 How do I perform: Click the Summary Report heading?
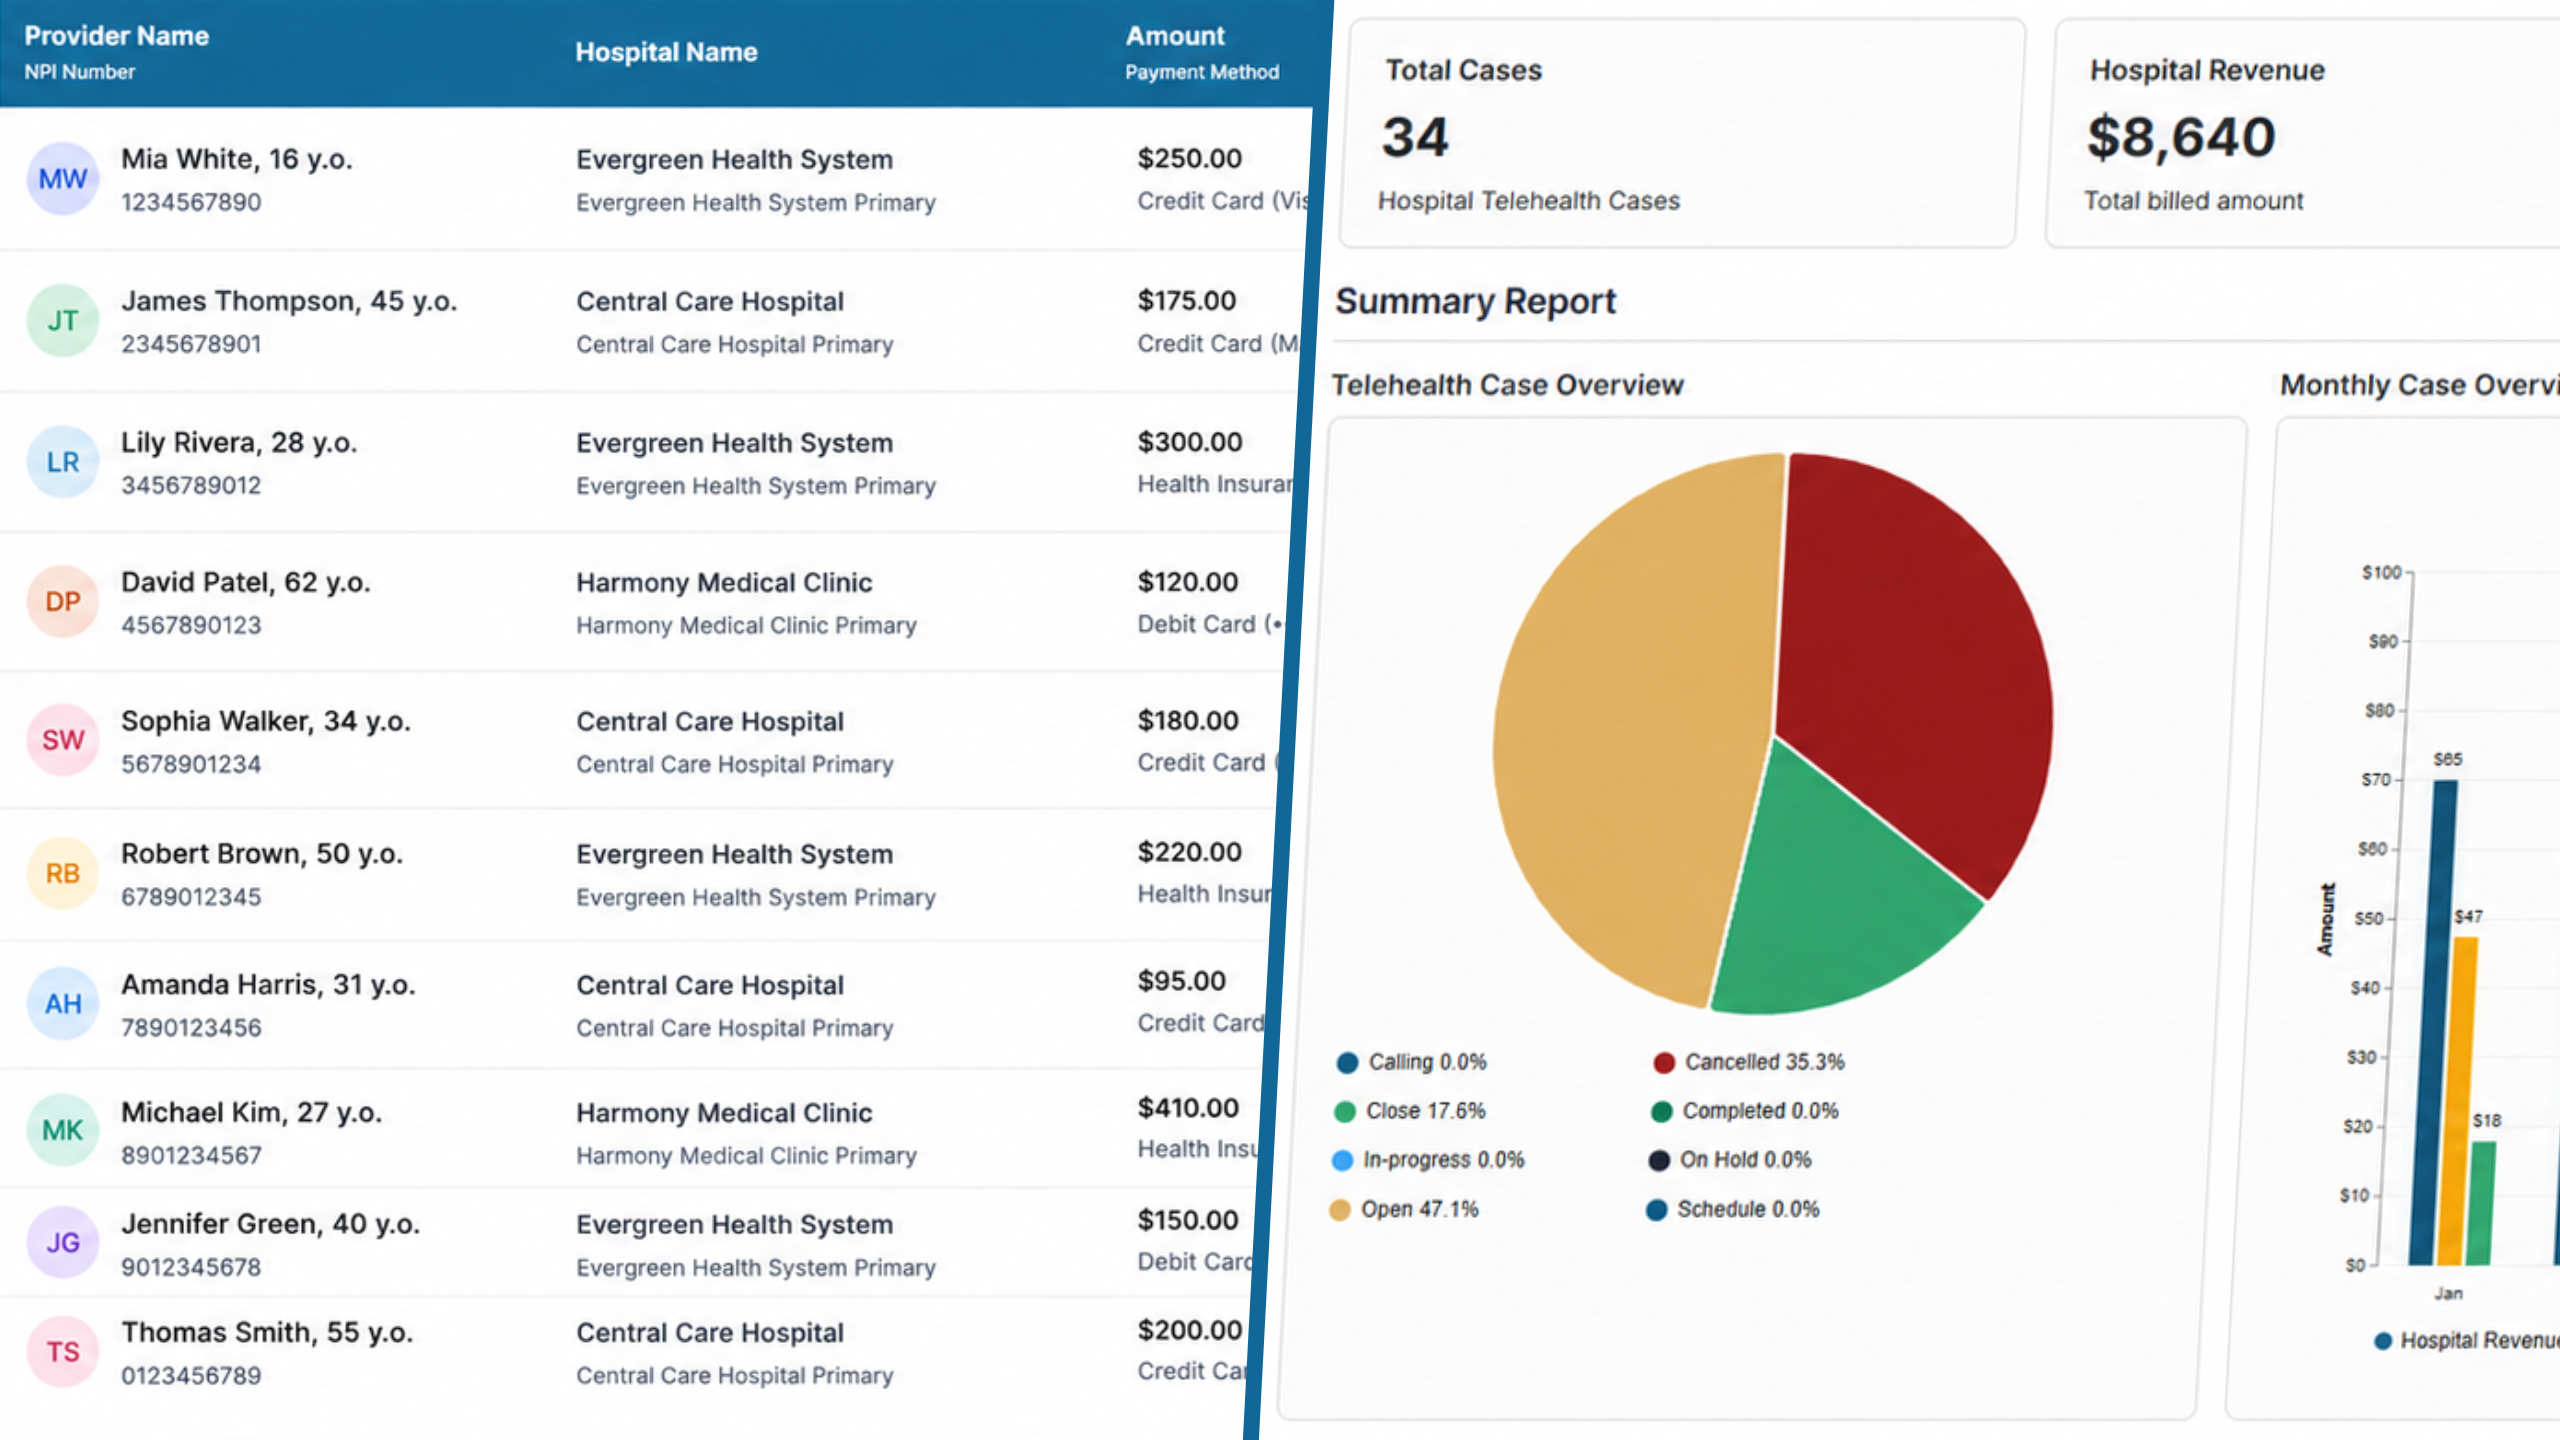(x=1475, y=301)
